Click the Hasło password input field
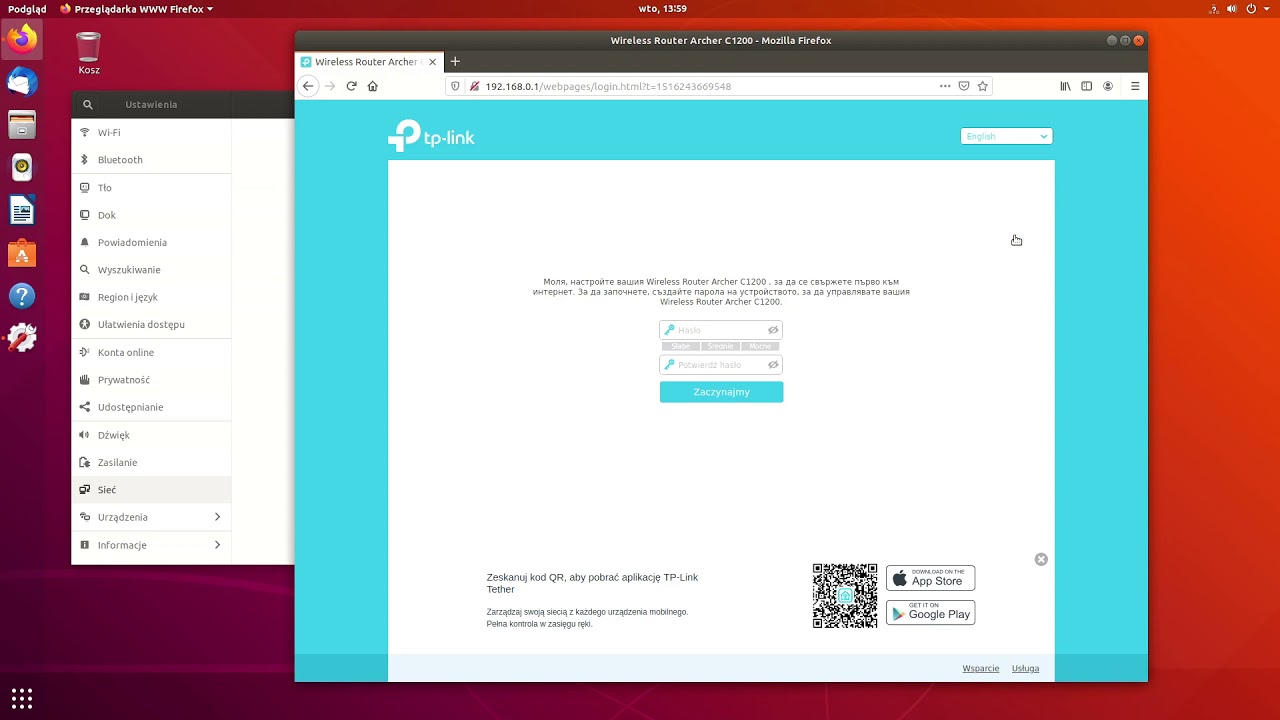This screenshot has width=1280, height=720. tap(721, 330)
